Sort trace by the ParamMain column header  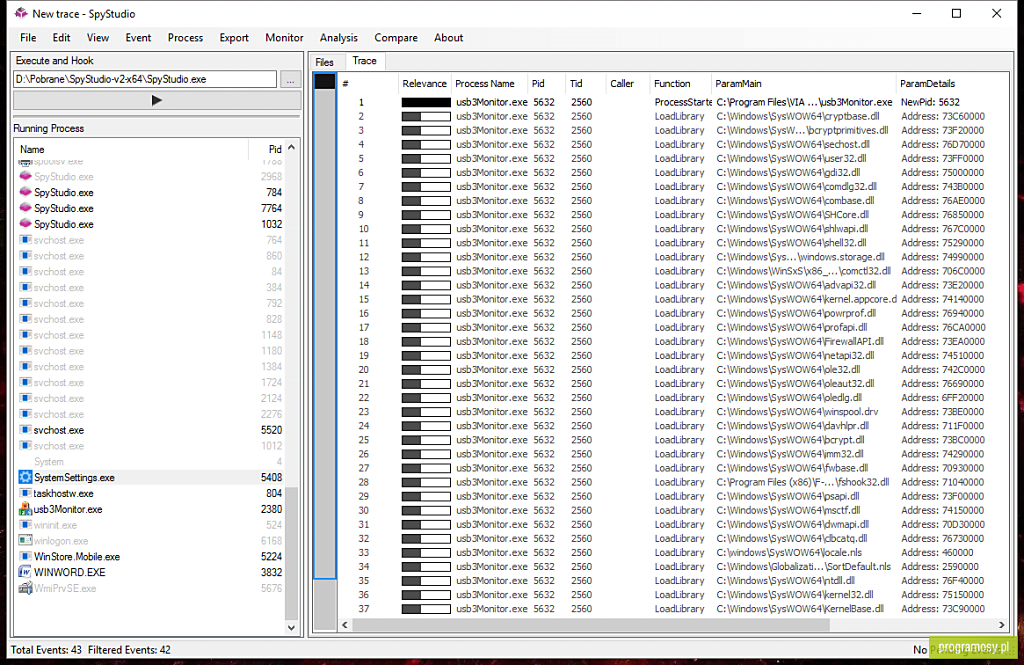(x=738, y=84)
